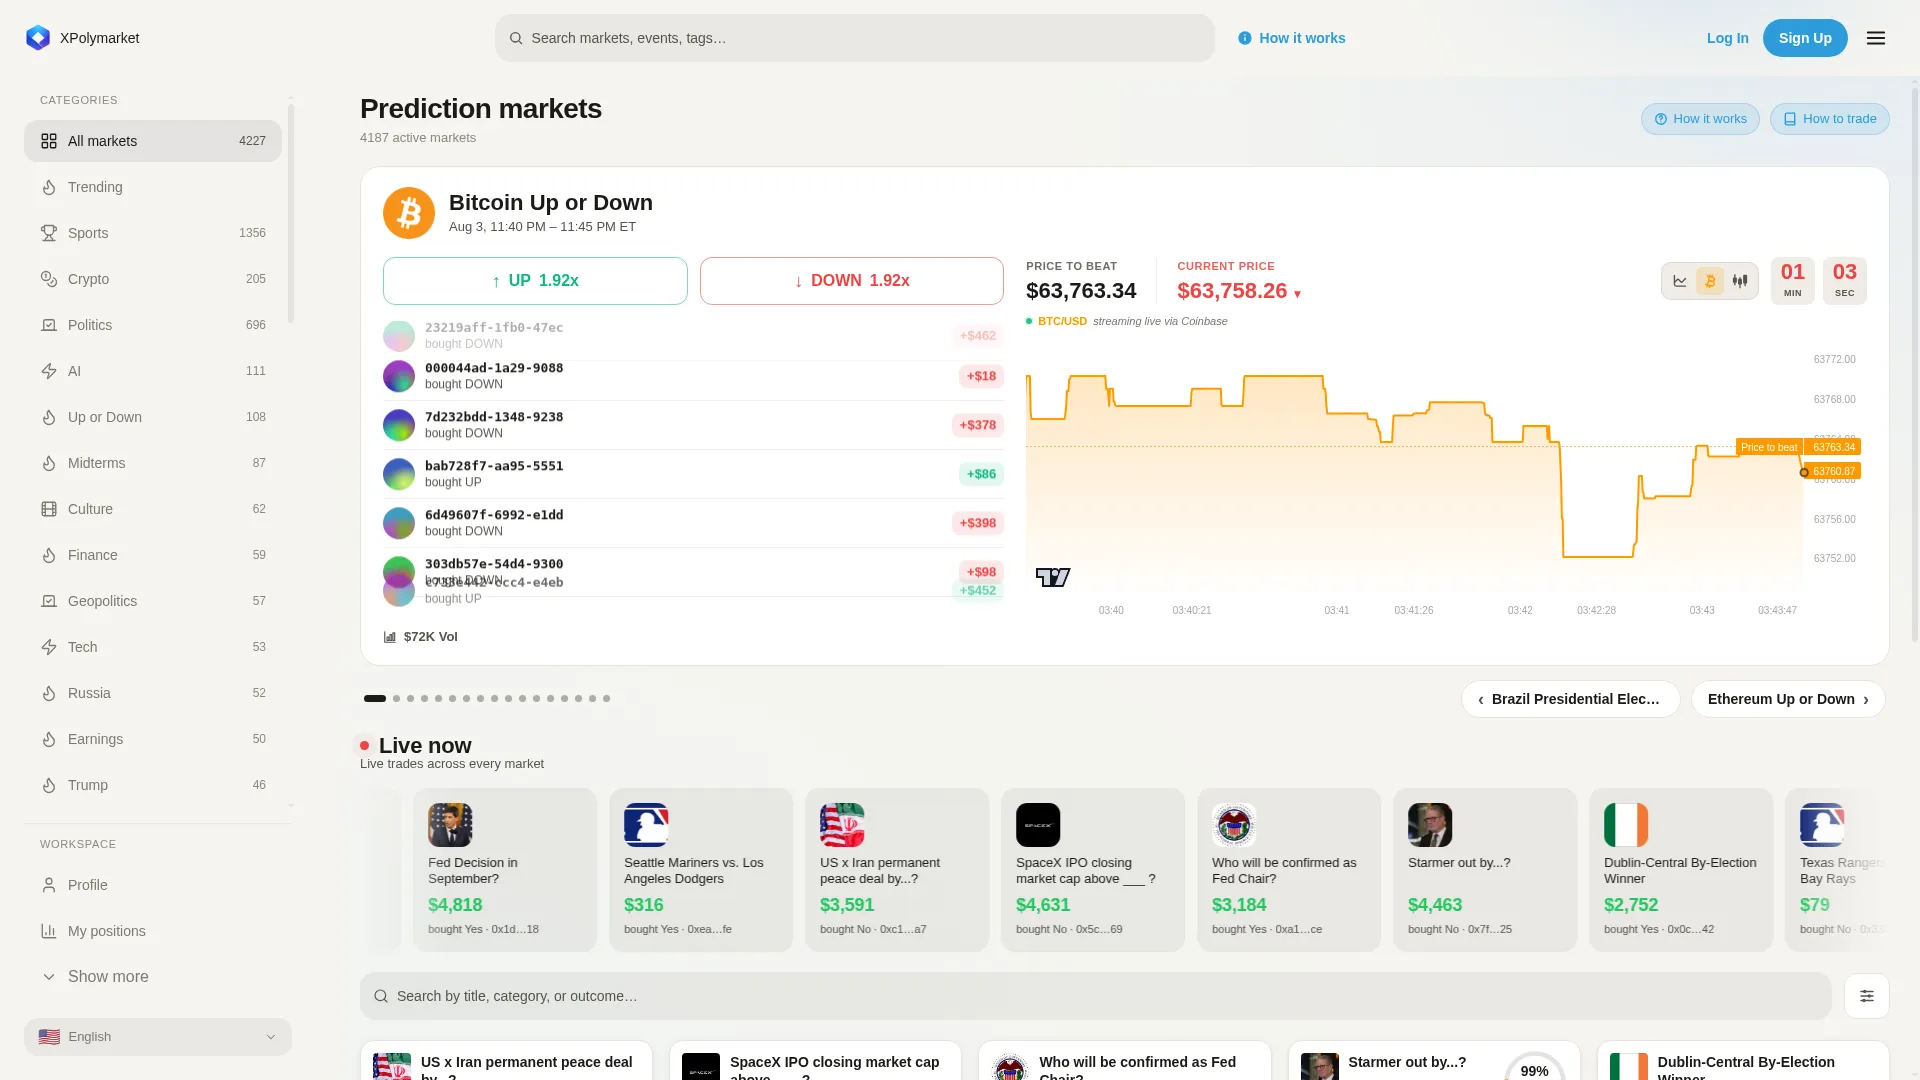Click the +$18 trade amount badge
Screen dimensions: 1920x1080
point(981,376)
